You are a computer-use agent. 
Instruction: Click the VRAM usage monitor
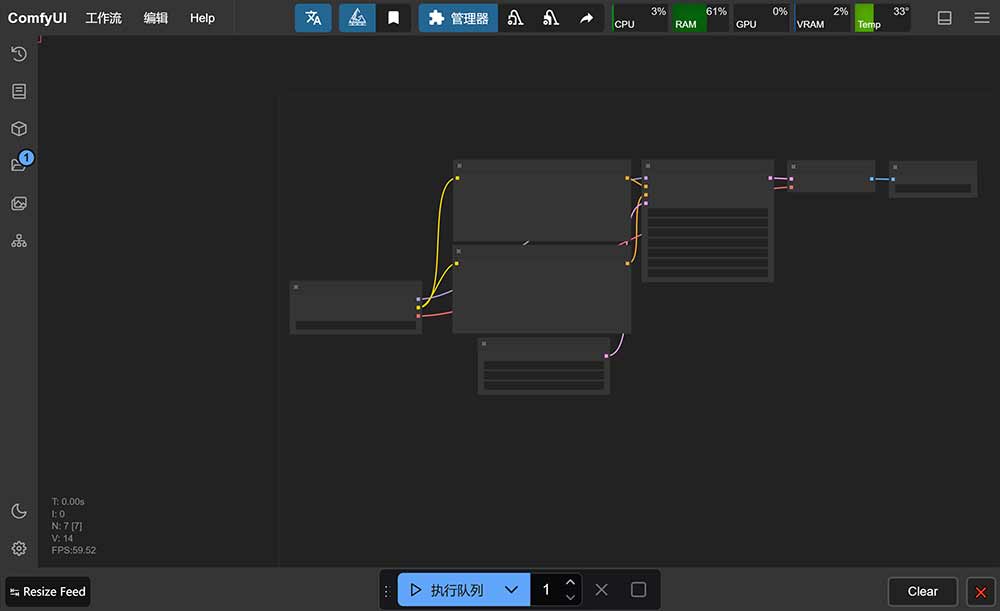point(822,18)
